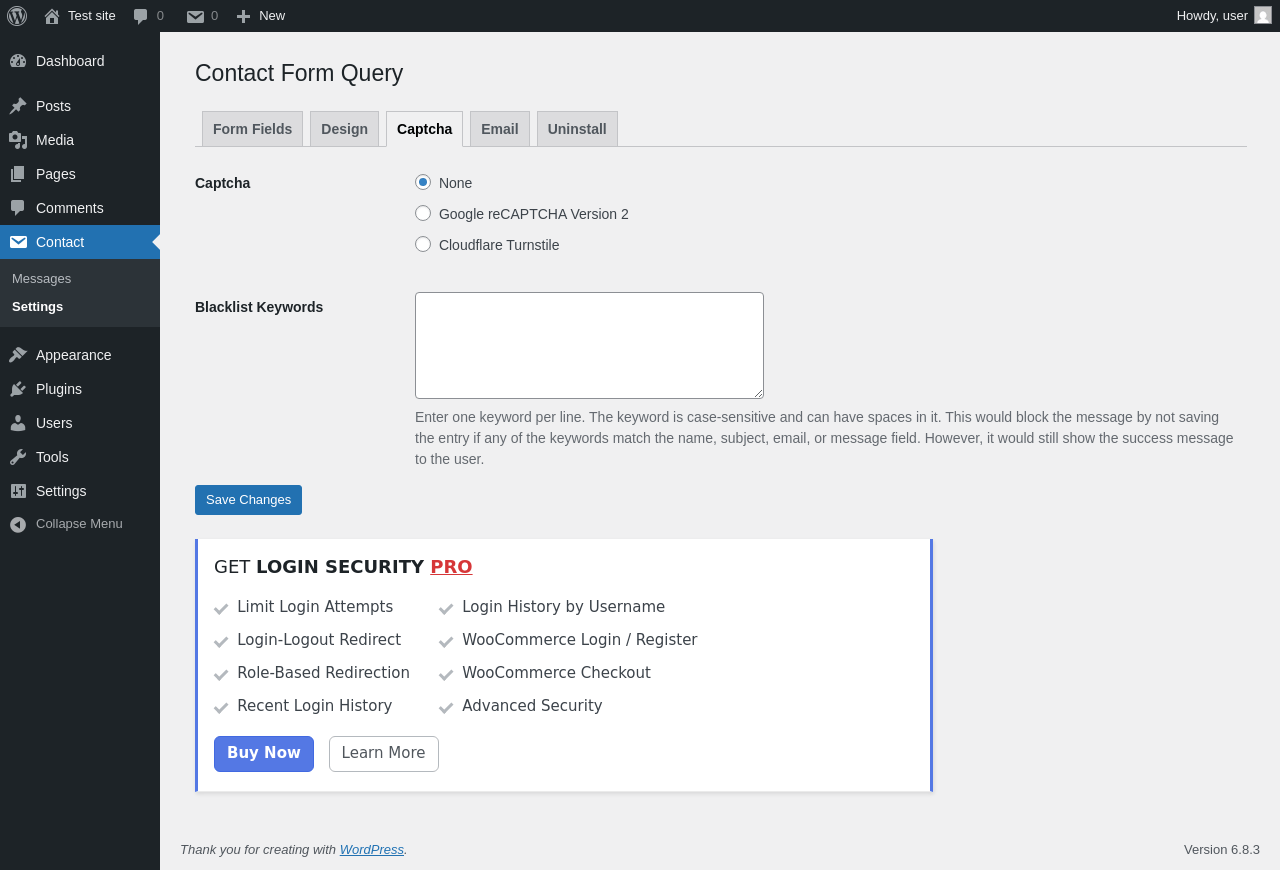The height and width of the screenshot is (870, 1280).
Task: Open the Dashboard gauge icon
Action: 18,61
